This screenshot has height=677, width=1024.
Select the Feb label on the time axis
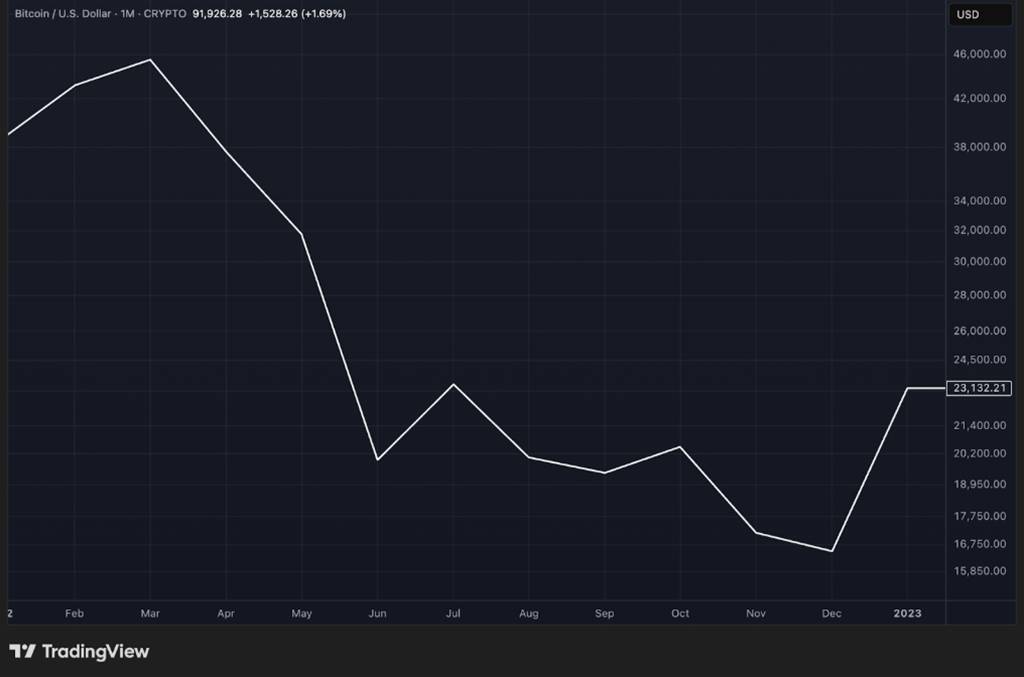[74, 613]
